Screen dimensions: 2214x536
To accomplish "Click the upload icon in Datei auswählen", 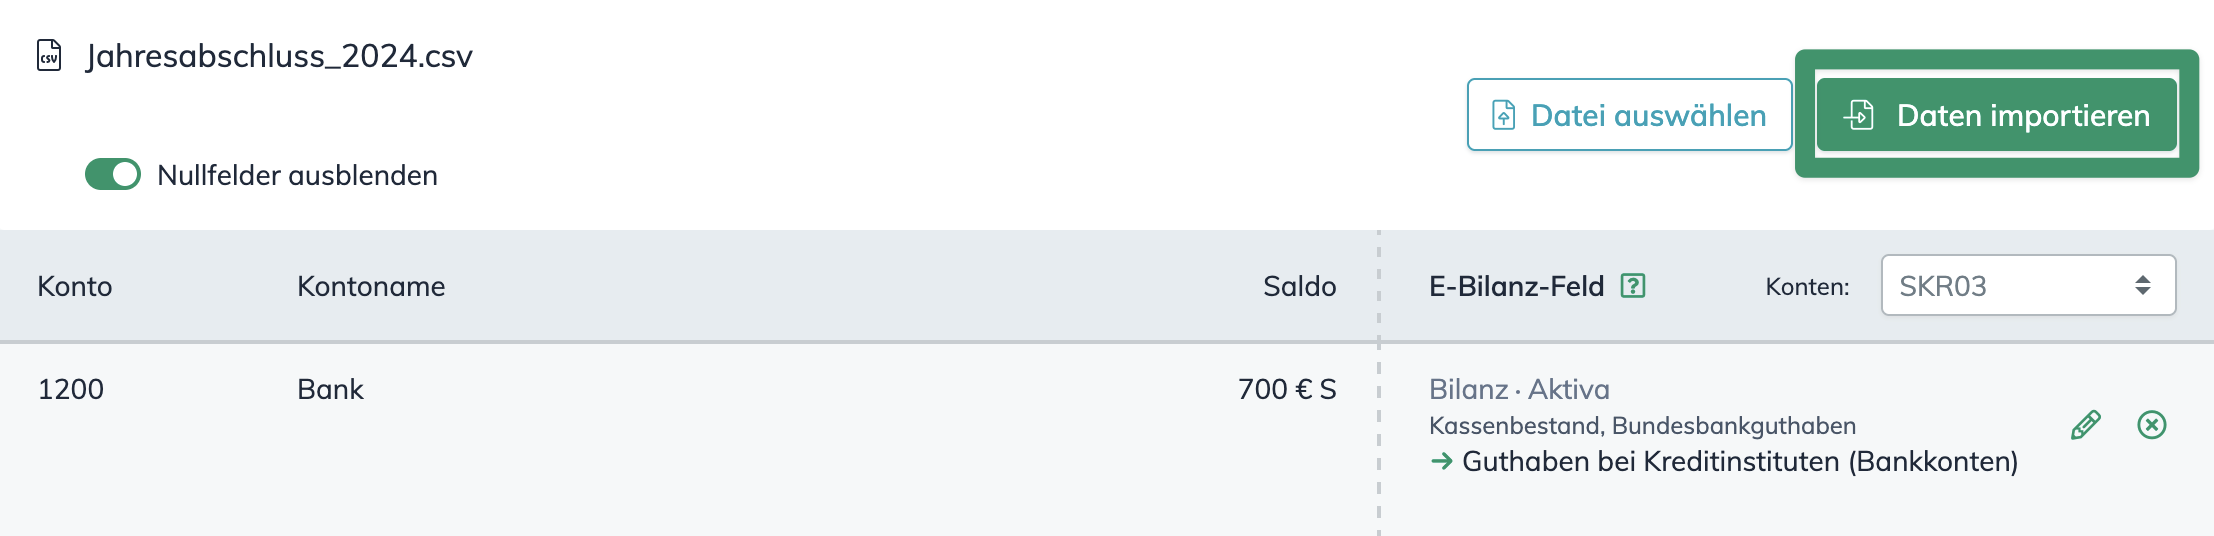I will (x=1503, y=115).
